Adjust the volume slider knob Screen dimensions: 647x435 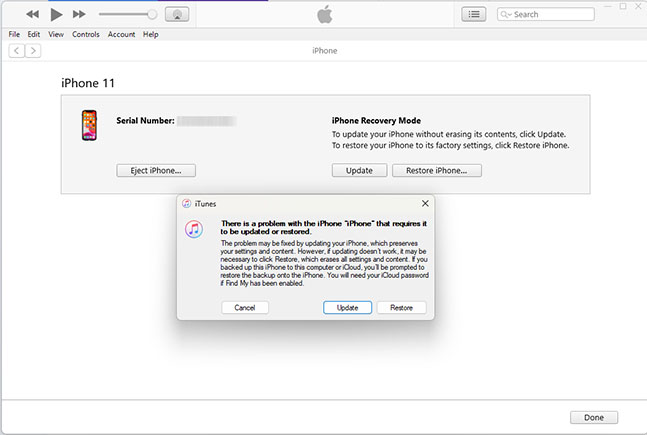point(152,14)
